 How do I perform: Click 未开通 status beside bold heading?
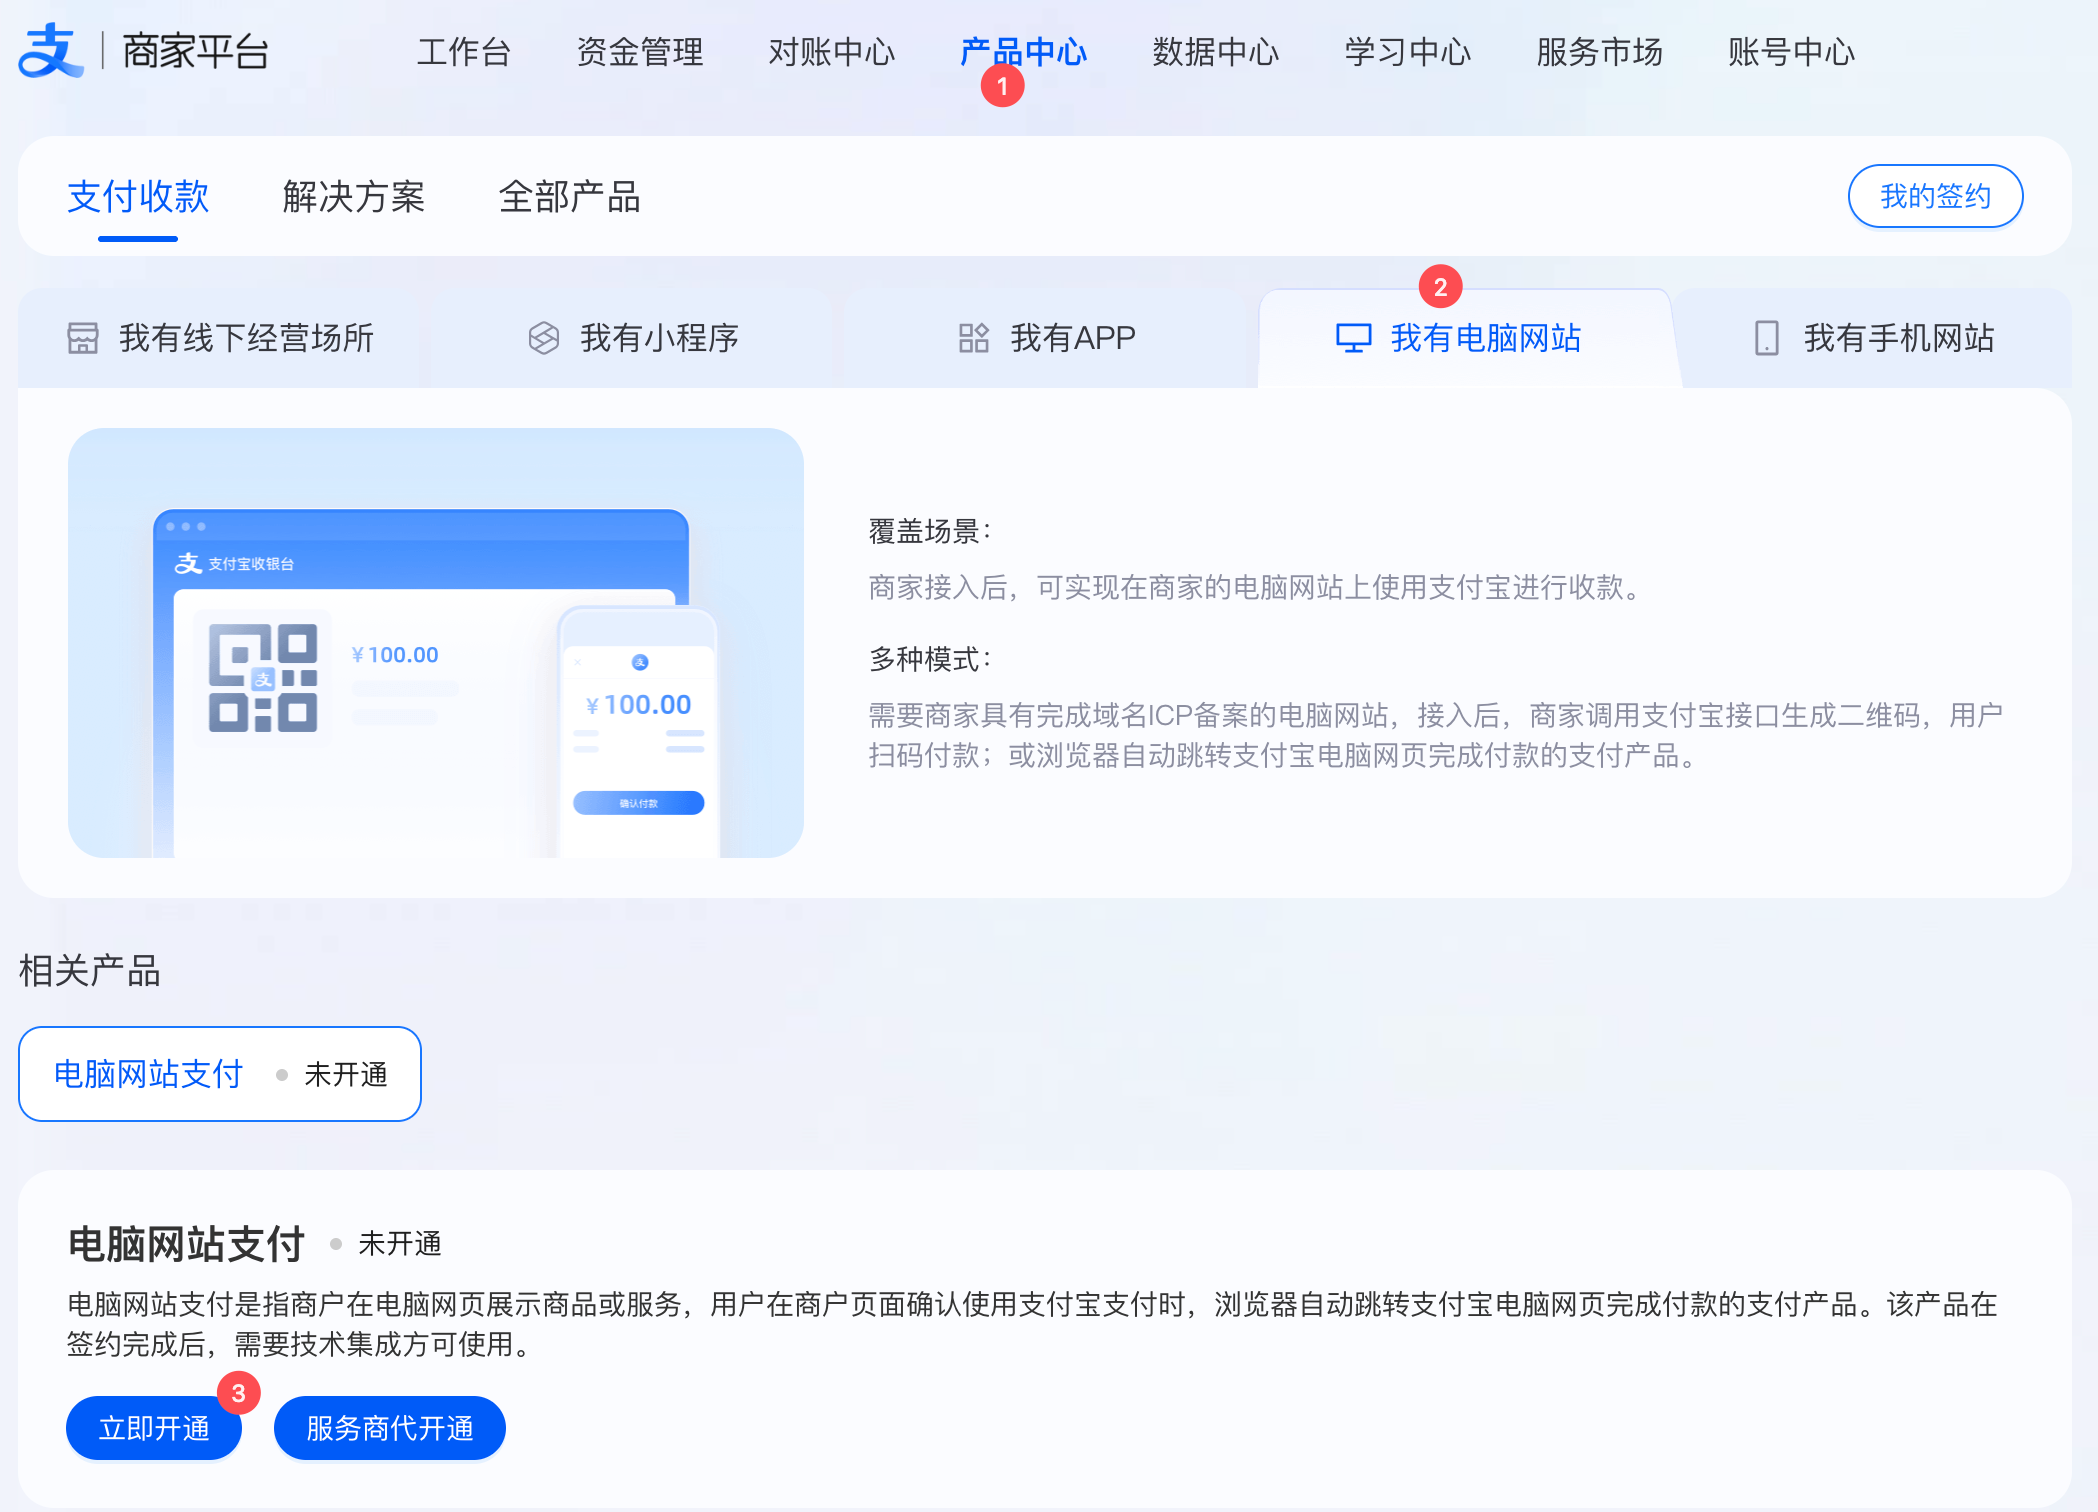click(x=400, y=1244)
